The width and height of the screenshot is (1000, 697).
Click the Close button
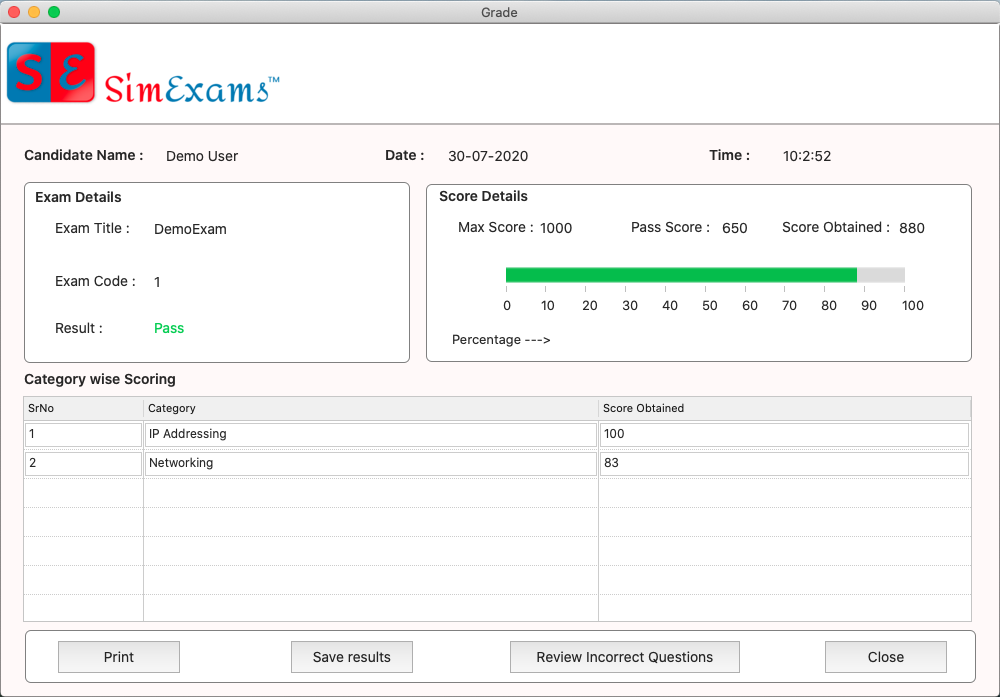[x=885, y=657]
